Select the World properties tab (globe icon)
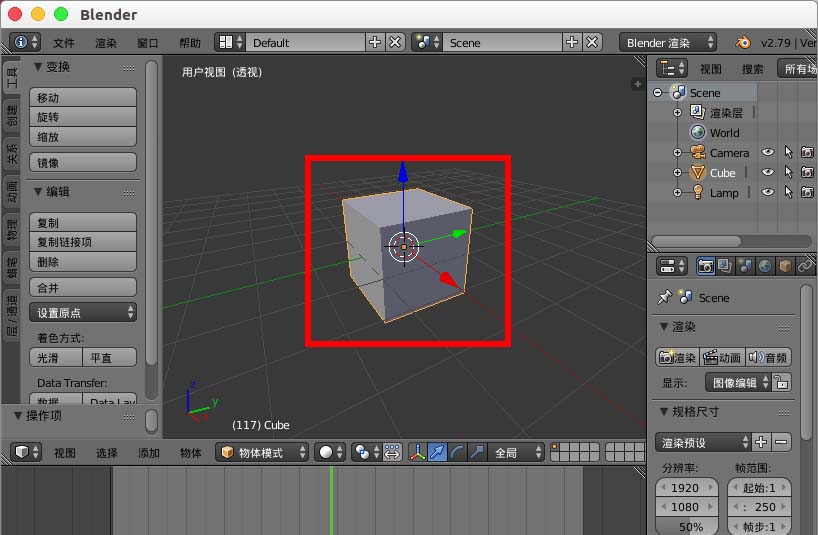The width and height of the screenshot is (818, 535). tap(765, 266)
